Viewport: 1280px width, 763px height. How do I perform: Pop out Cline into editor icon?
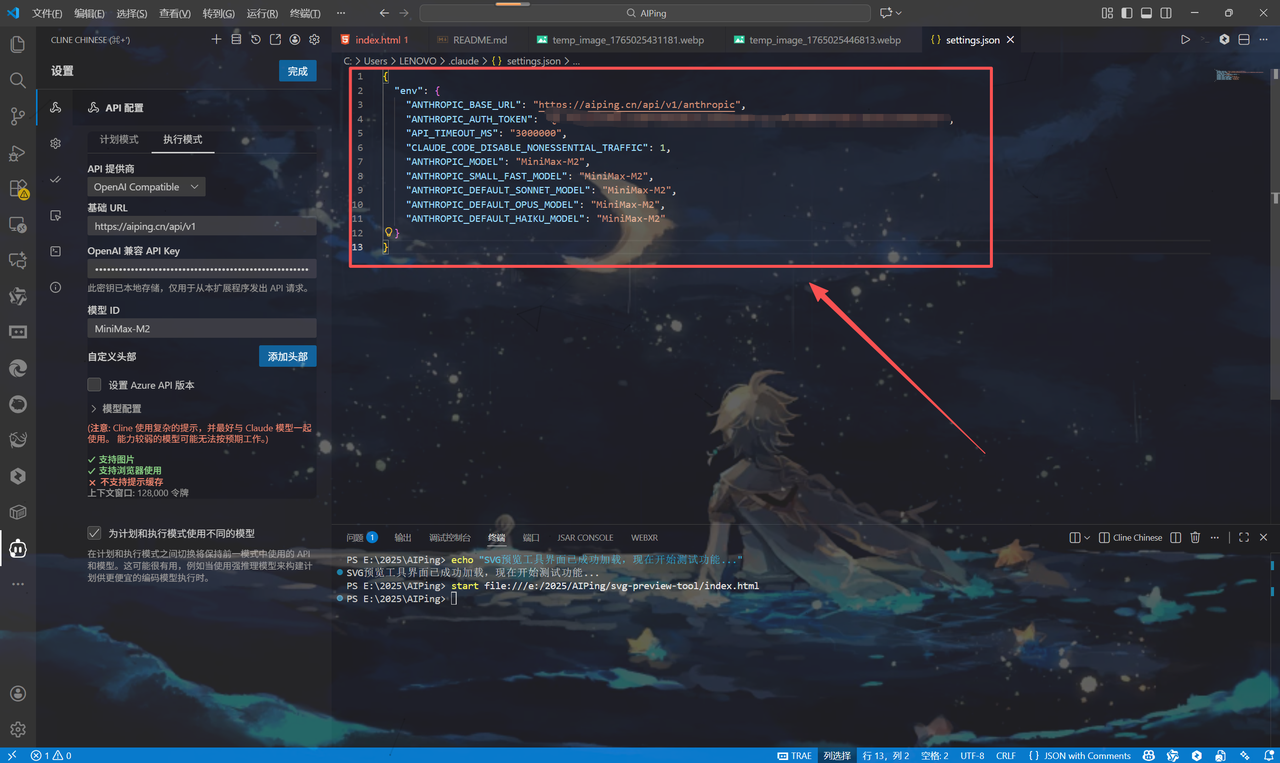[x=275, y=40]
